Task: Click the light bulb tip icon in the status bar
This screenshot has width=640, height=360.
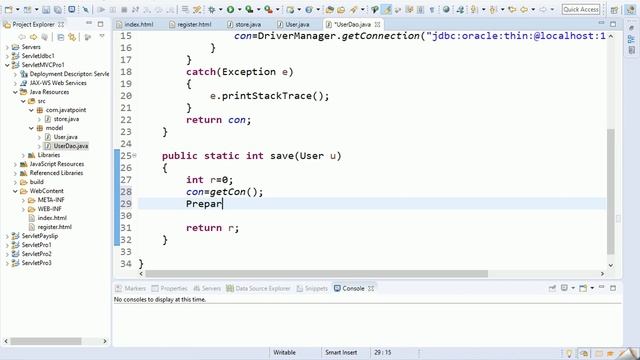Action: point(569,353)
